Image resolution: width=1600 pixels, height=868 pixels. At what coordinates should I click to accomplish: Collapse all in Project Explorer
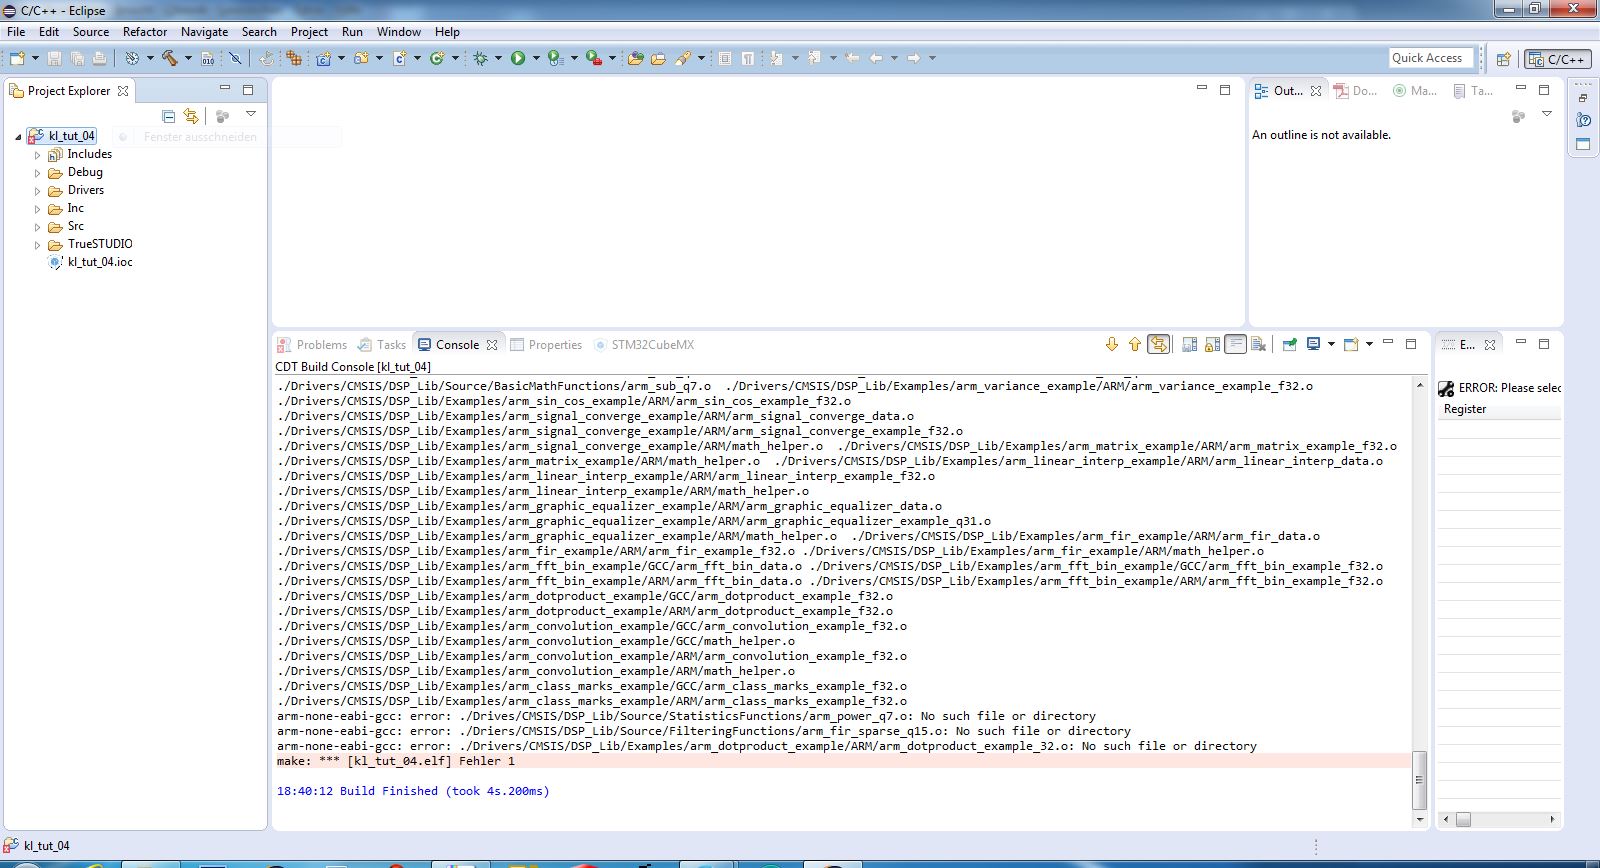click(x=169, y=116)
